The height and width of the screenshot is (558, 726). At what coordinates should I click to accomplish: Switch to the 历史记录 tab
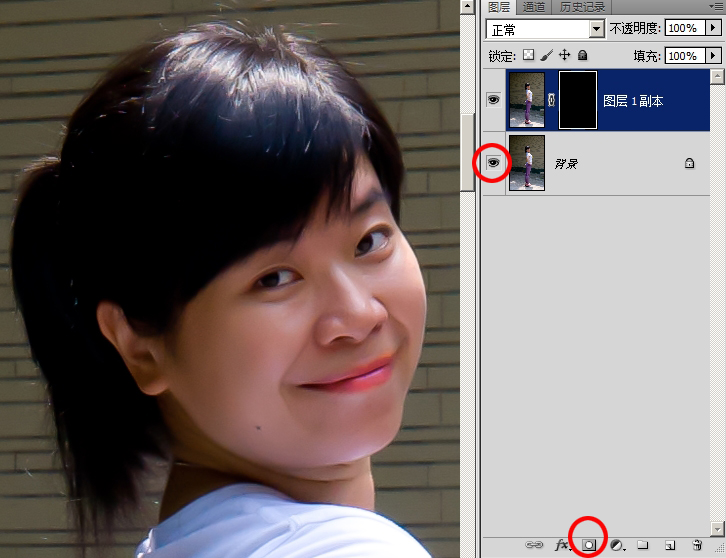click(x=582, y=7)
